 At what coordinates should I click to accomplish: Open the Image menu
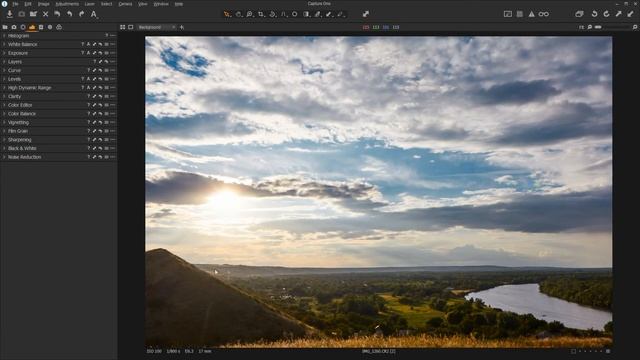[x=44, y=4]
